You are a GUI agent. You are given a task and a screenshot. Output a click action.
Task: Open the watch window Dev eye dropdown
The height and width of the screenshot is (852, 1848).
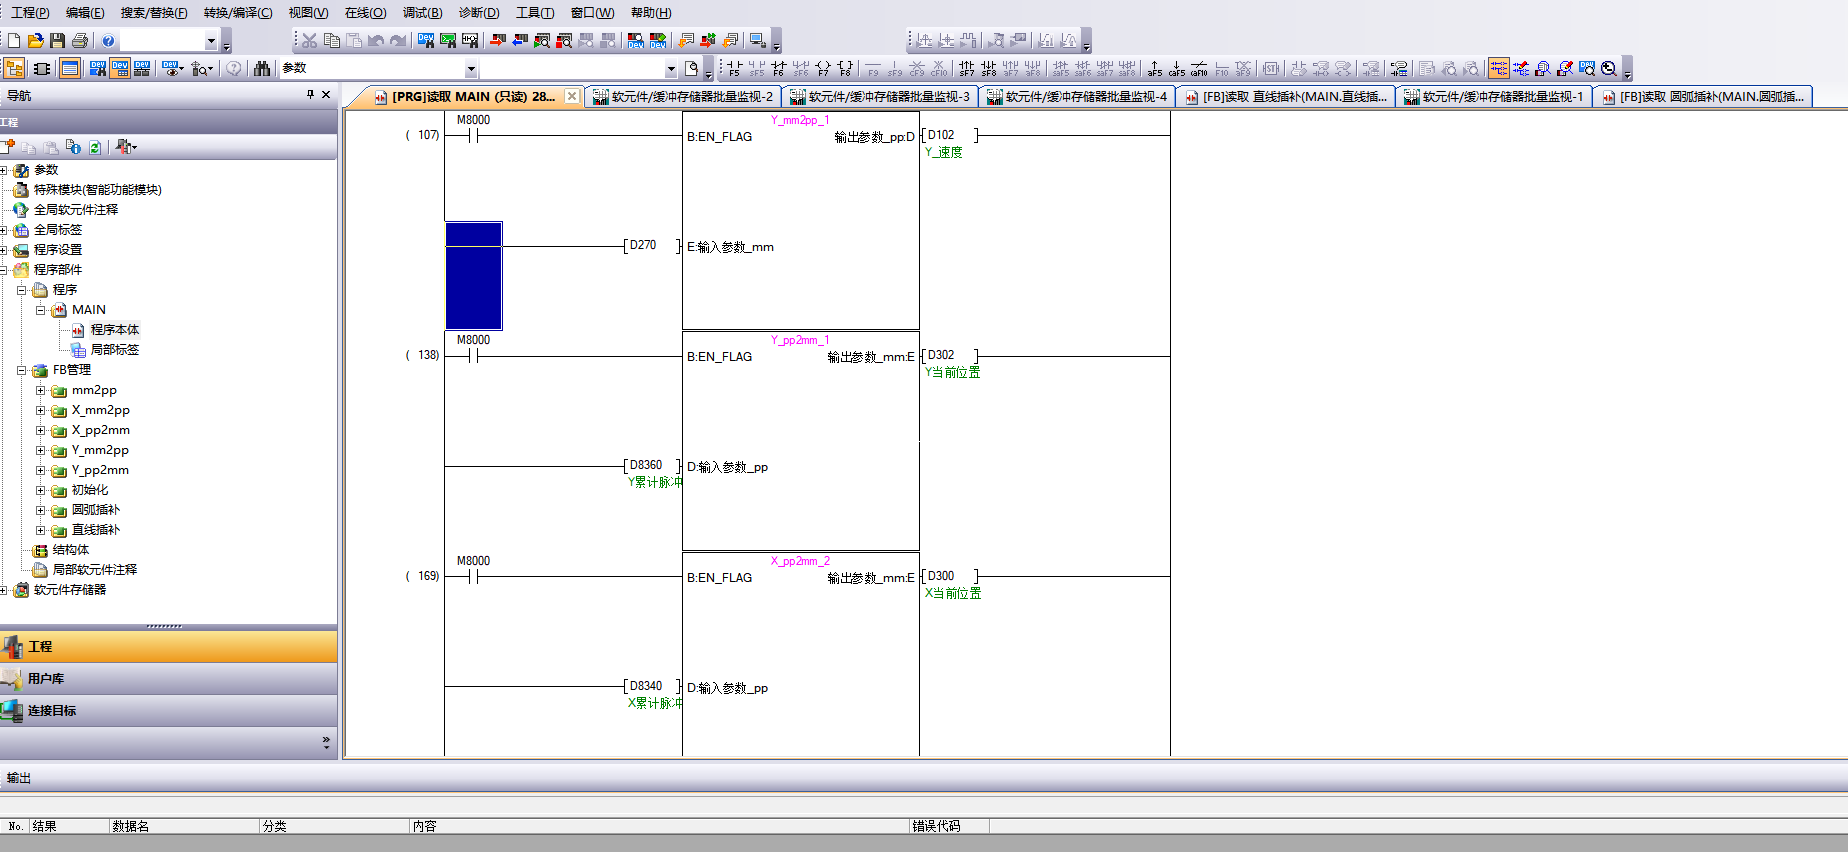(173, 68)
